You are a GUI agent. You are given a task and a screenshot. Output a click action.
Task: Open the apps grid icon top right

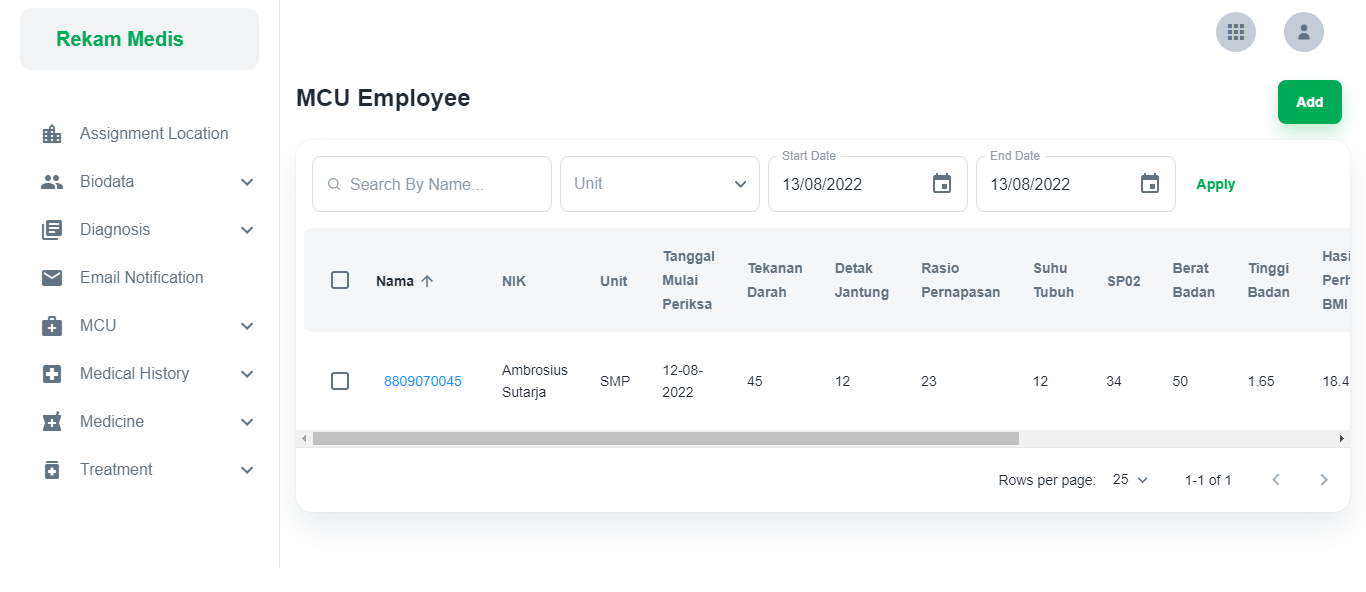[x=1236, y=32]
